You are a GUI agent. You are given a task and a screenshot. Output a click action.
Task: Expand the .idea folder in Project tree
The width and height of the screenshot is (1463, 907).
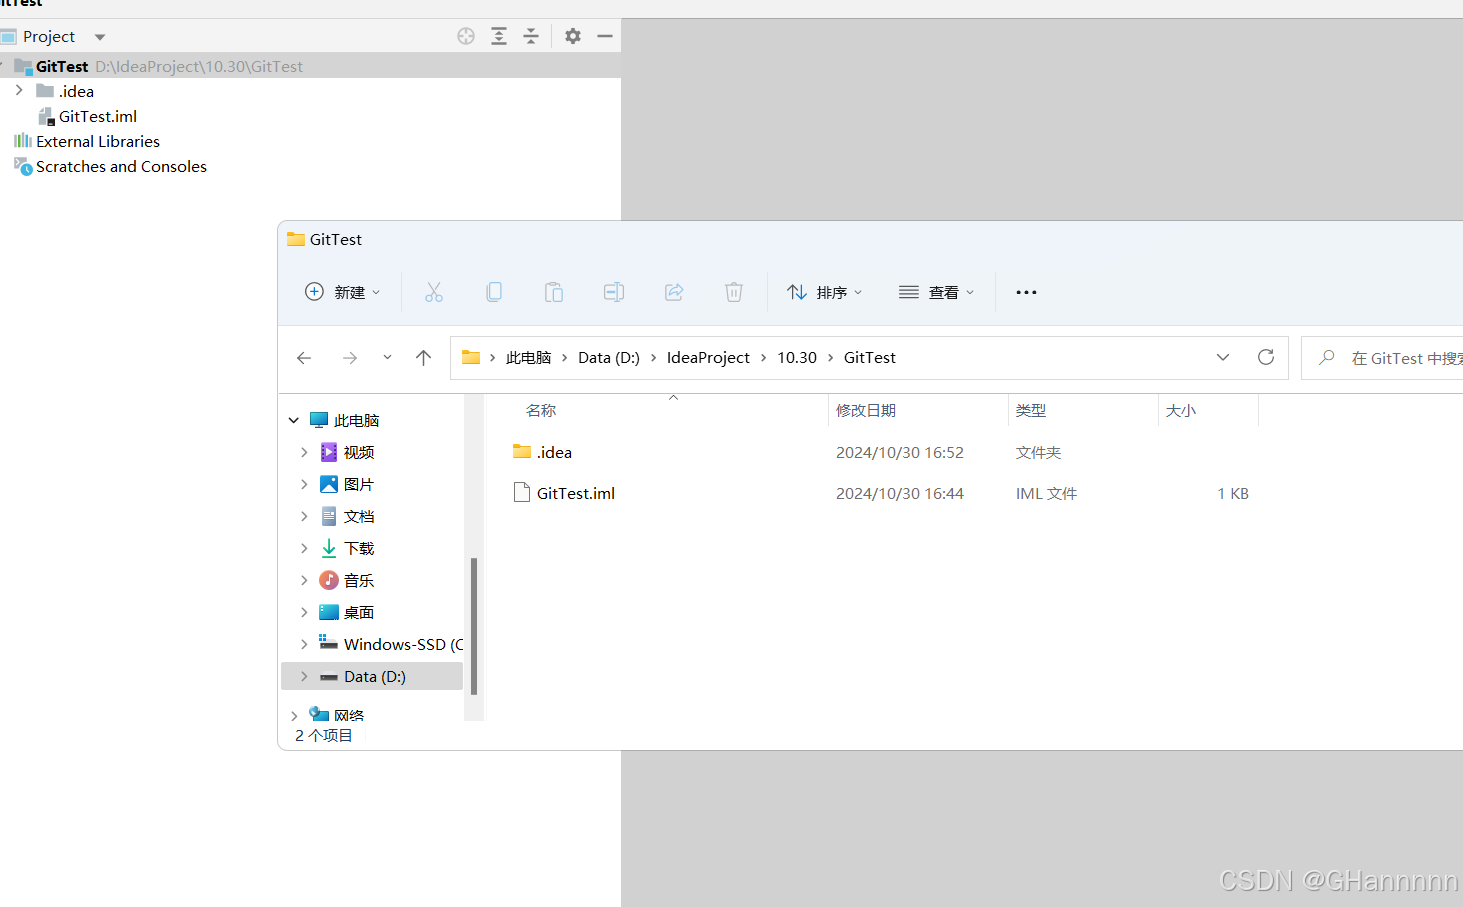20,90
